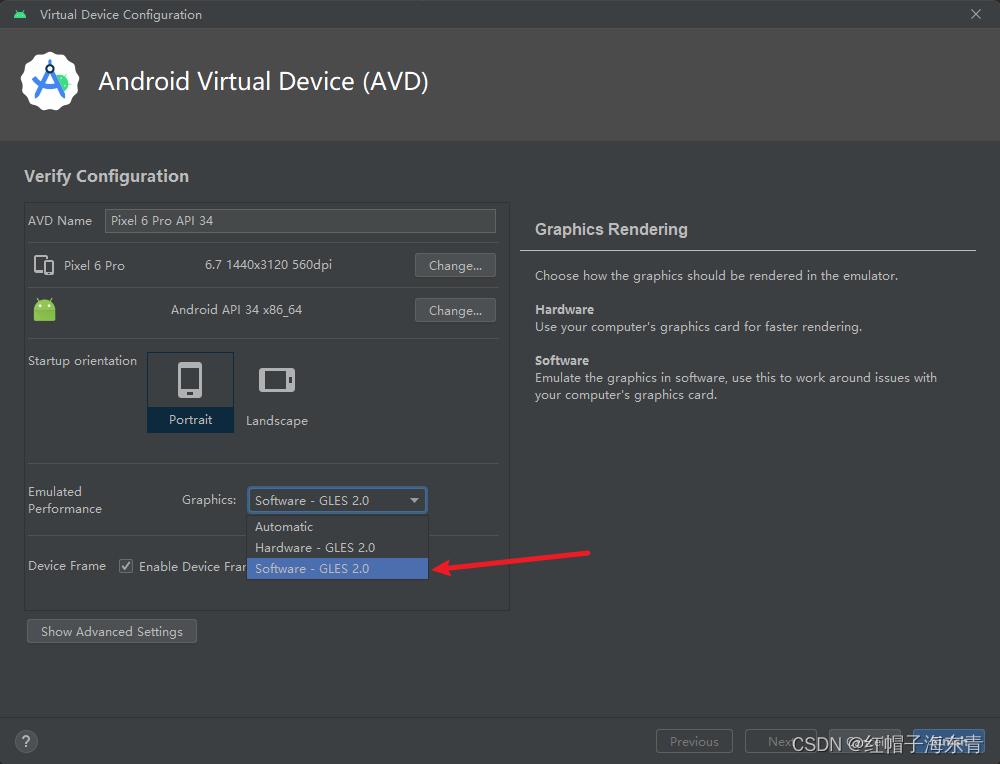Click Change button for Pixel 6 Pro
Image resolution: width=1000 pixels, height=764 pixels.
[x=455, y=265]
